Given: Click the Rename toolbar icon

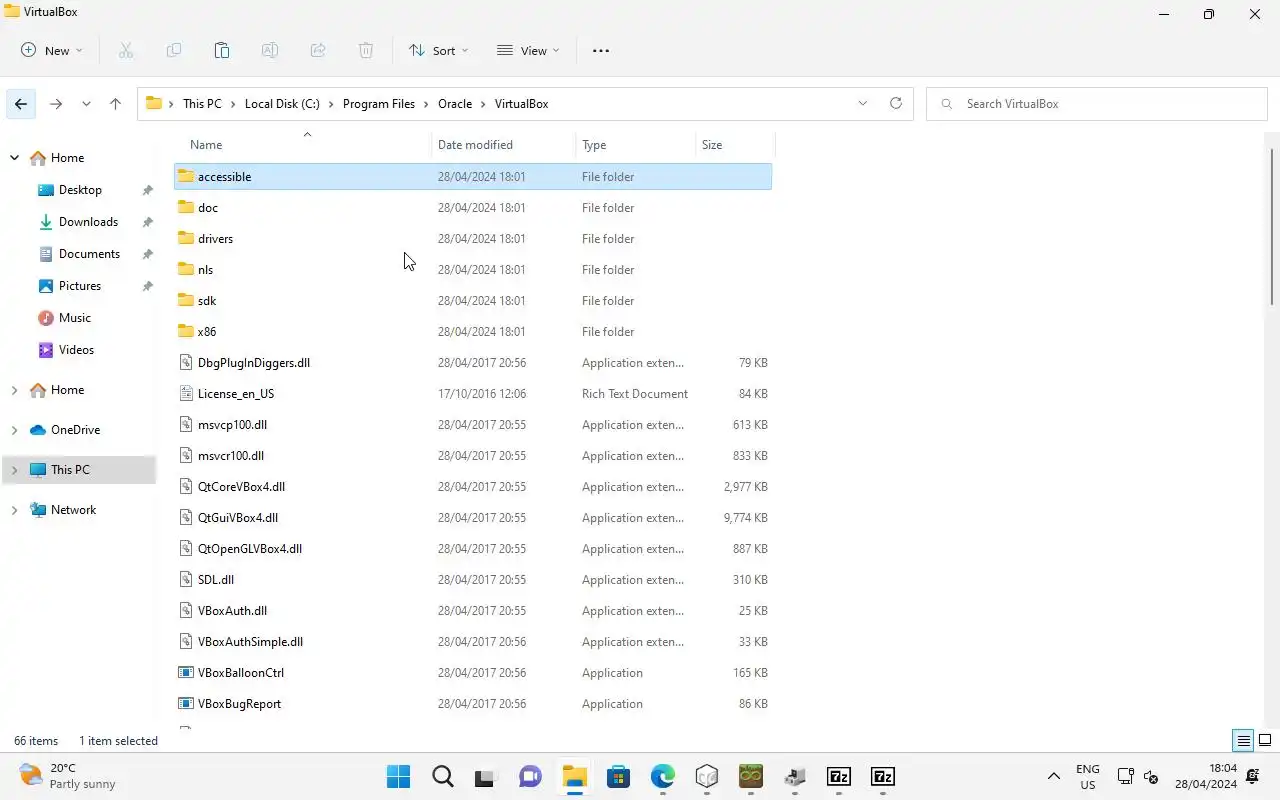Looking at the screenshot, I should [x=270, y=50].
